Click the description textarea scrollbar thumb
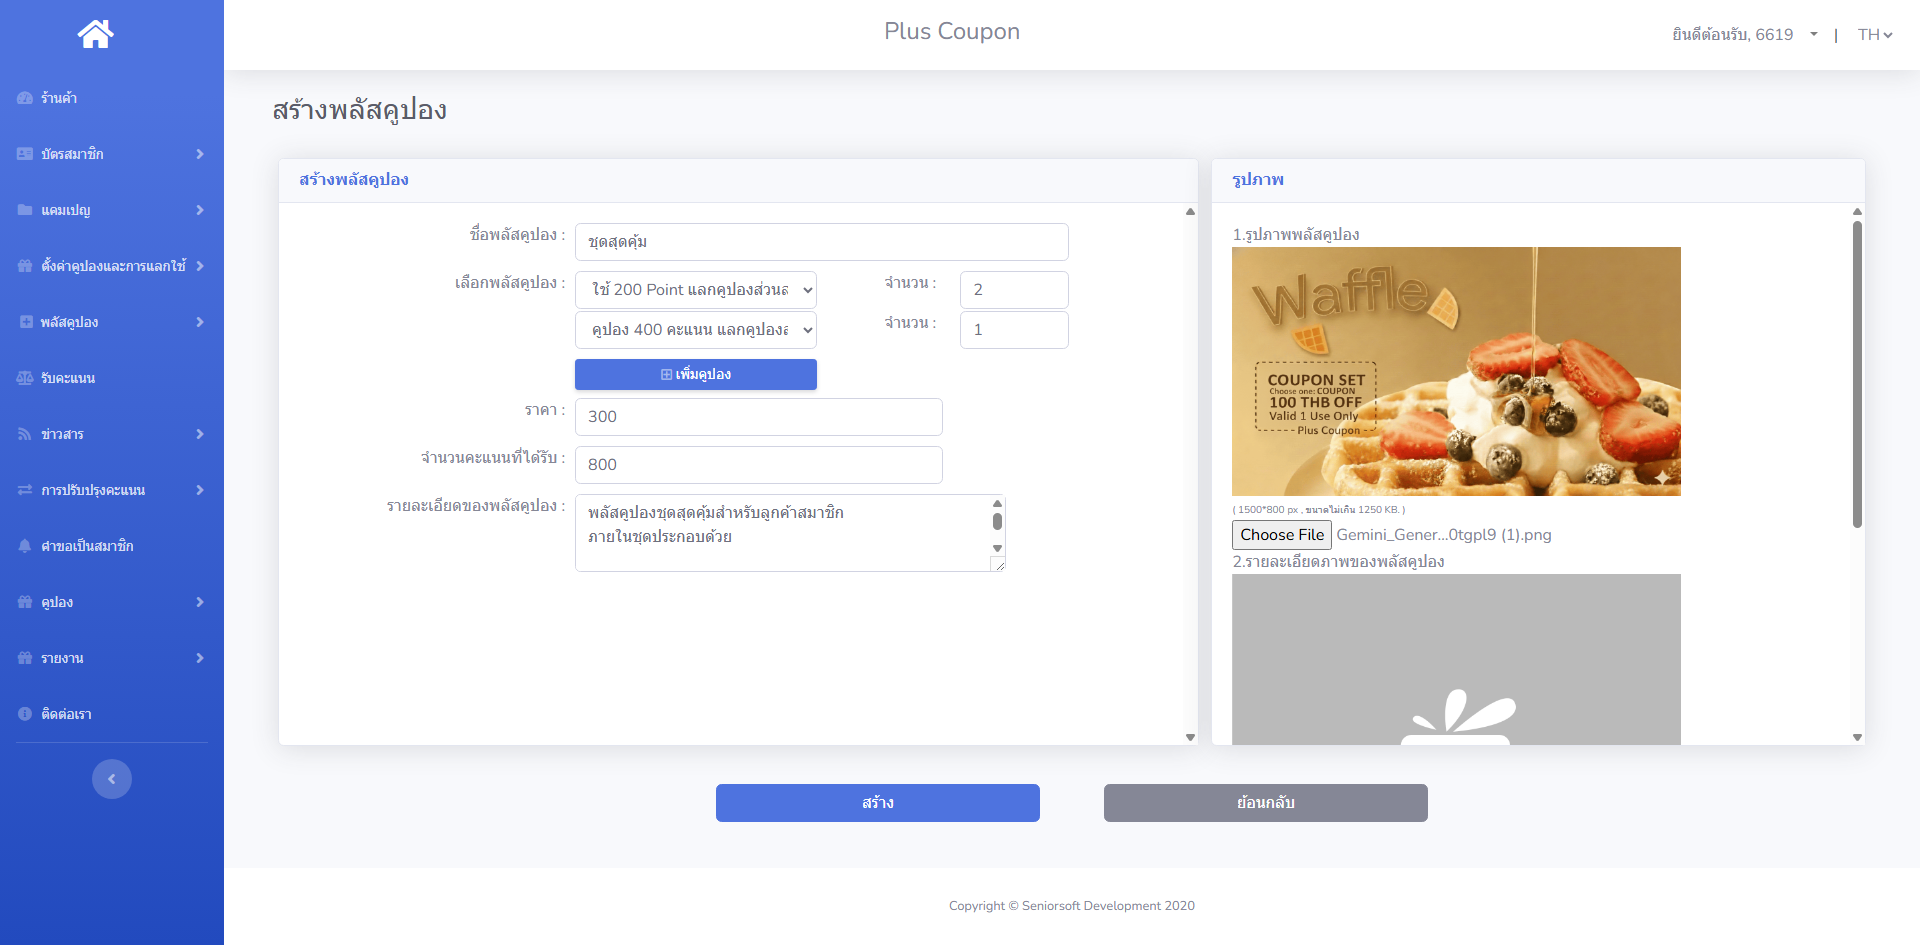 tap(997, 521)
